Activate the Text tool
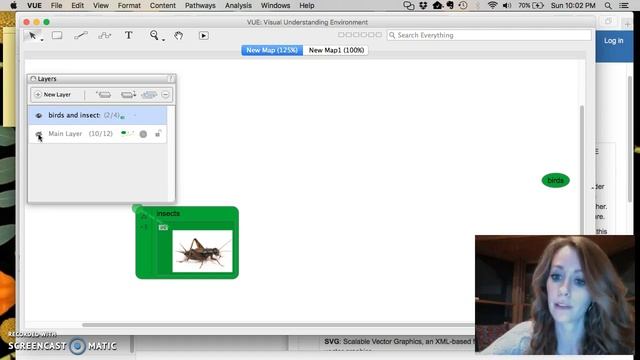 point(129,36)
